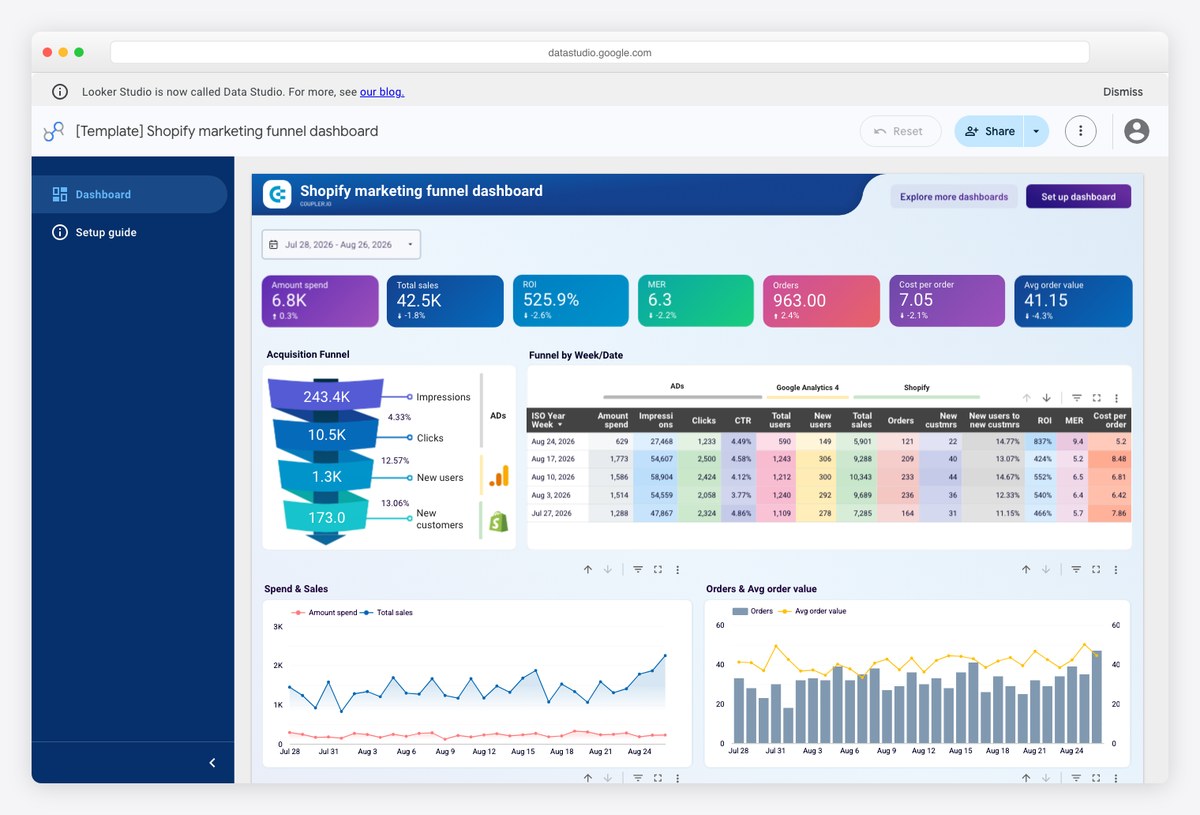The height and width of the screenshot is (815, 1200).
Task: Click the Jul 27, 2026 table row date
Action: tap(551, 513)
